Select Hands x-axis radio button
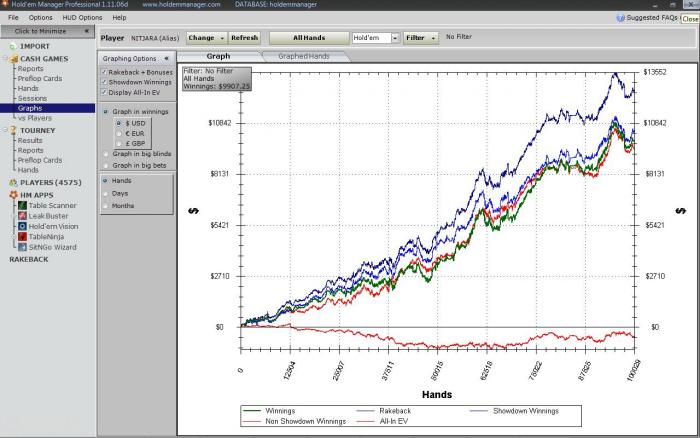This screenshot has height=438, width=700. 105,181
